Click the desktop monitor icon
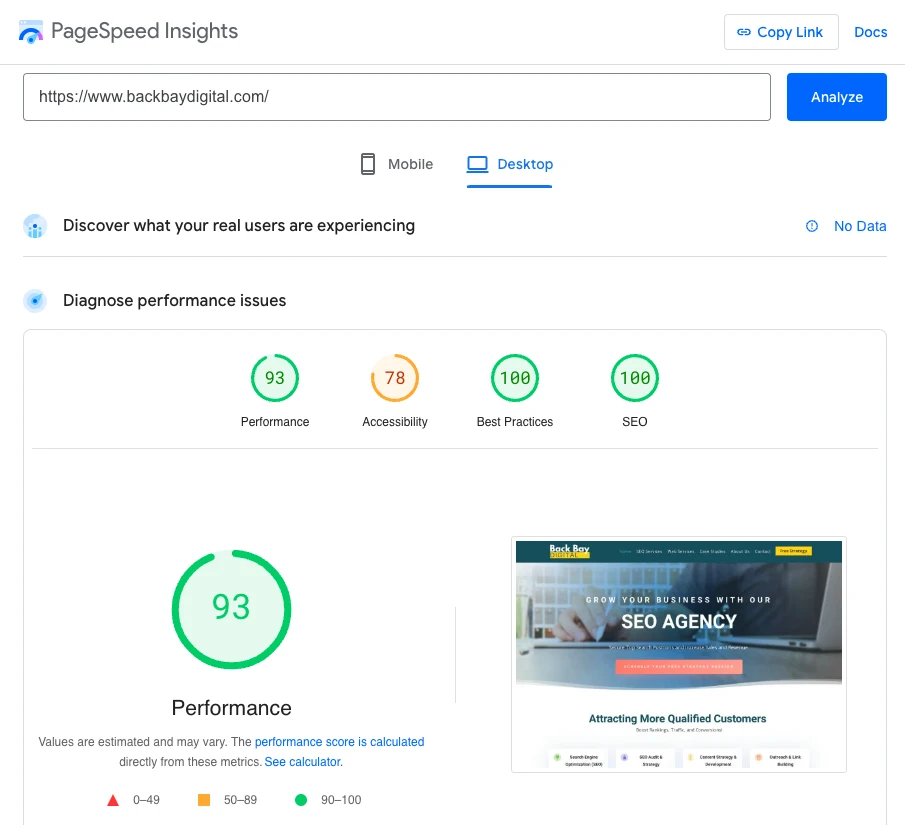Viewport: 905px width, 825px height. (x=477, y=164)
